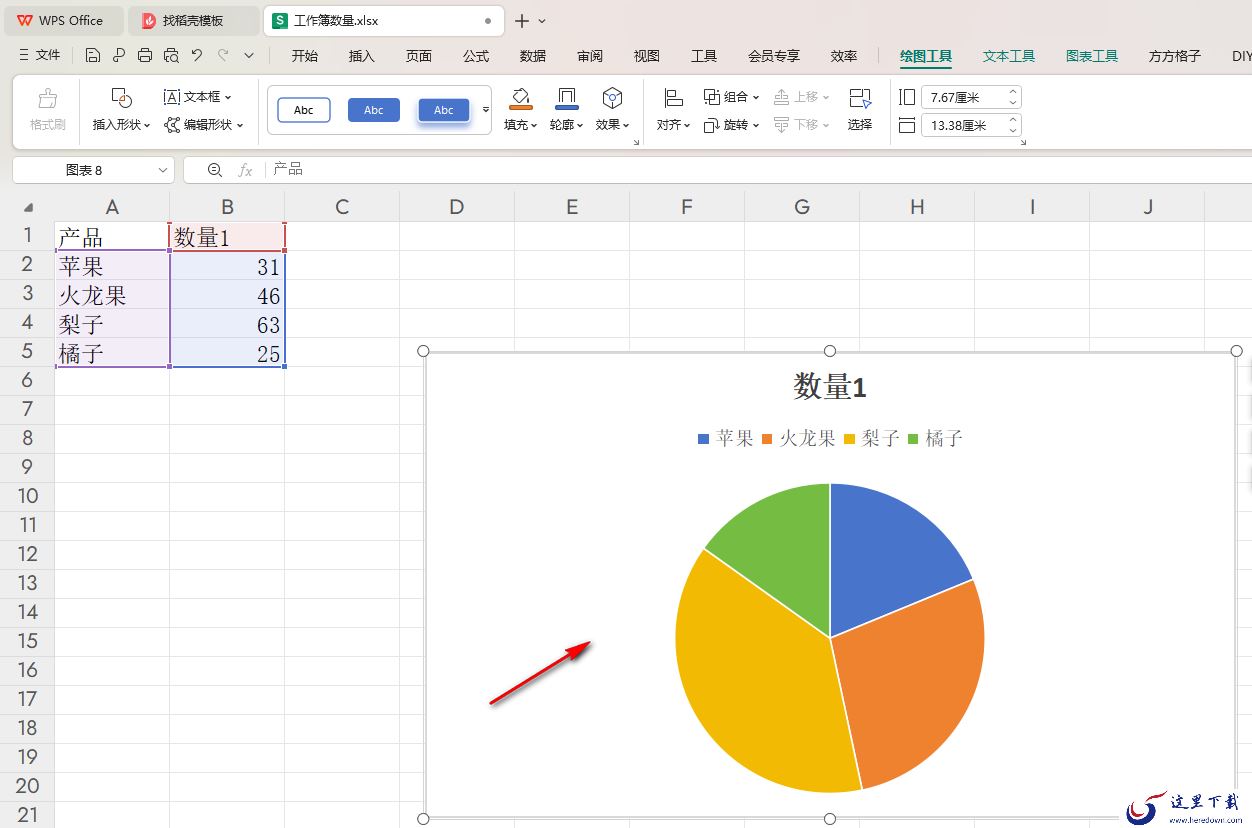Expand quick access toolbar customize chevron
Image resolution: width=1252 pixels, height=828 pixels.
(249, 56)
